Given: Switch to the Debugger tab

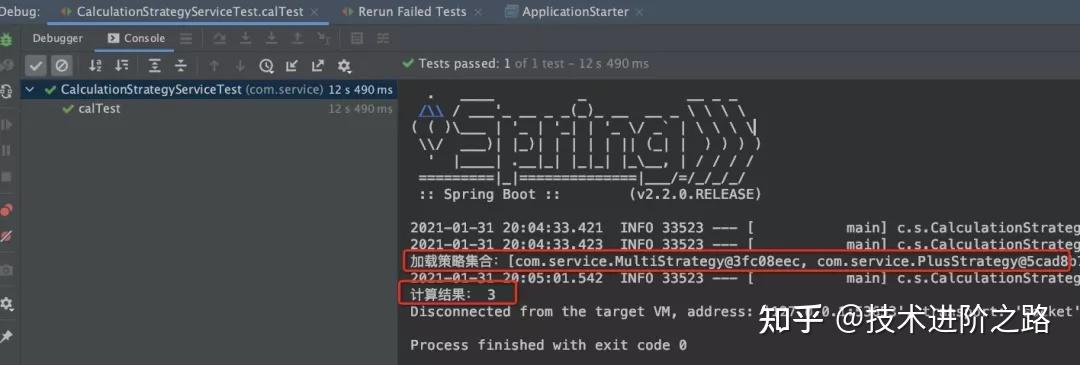Looking at the screenshot, I should coord(58,39).
